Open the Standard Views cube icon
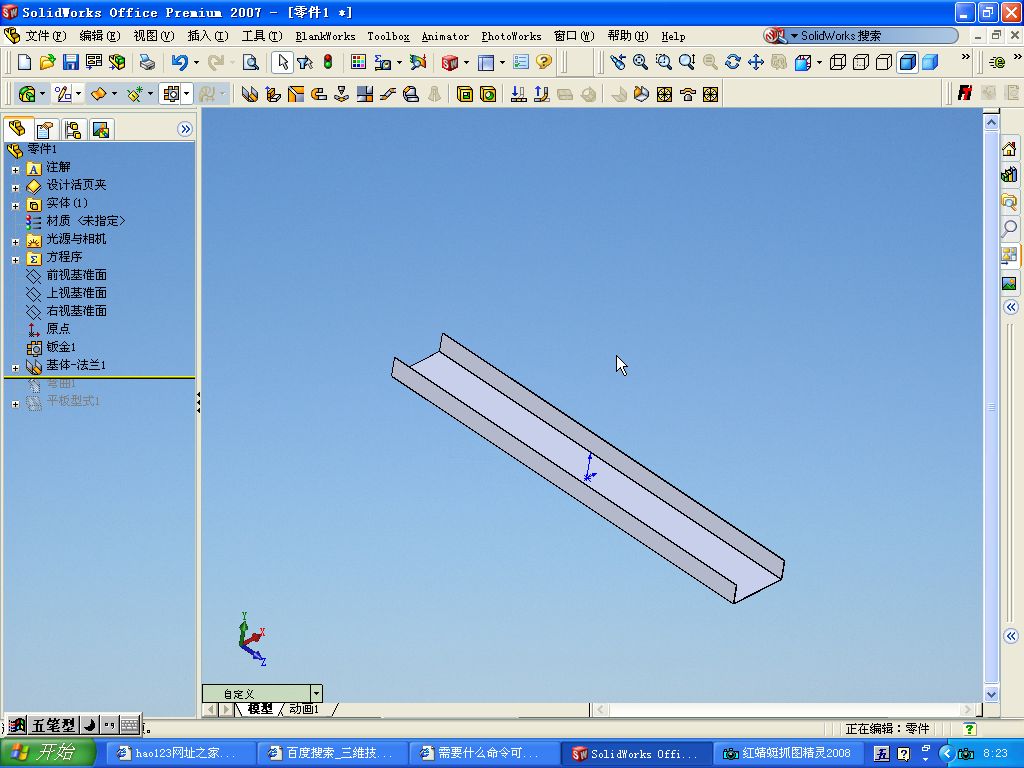Screen dimensions: 1024x768 coord(803,62)
